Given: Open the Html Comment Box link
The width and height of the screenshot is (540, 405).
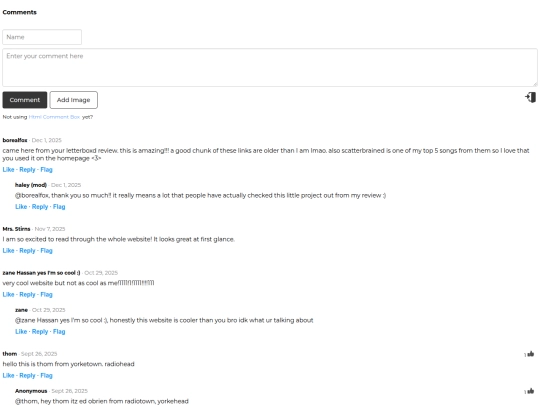Looking at the screenshot, I should [x=54, y=117].
